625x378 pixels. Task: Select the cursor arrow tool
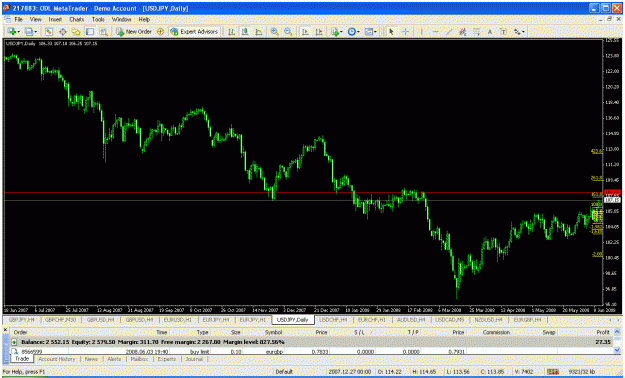coord(391,32)
